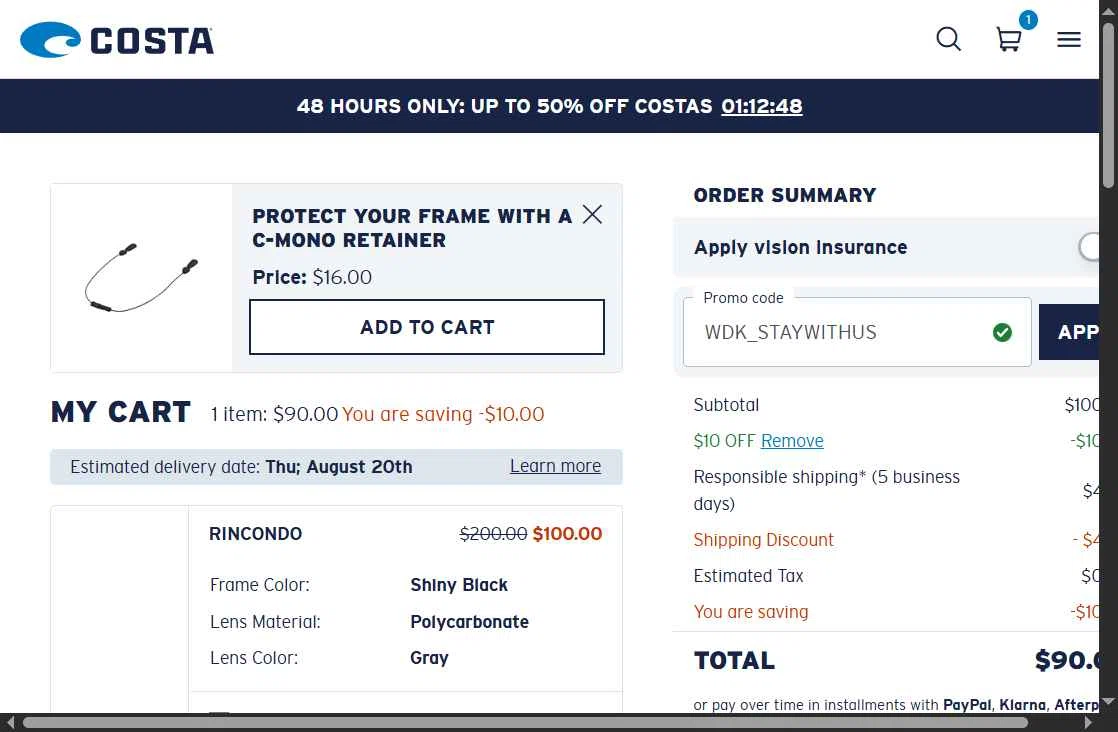Click the vertical scrollbar down arrow

point(1108,701)
